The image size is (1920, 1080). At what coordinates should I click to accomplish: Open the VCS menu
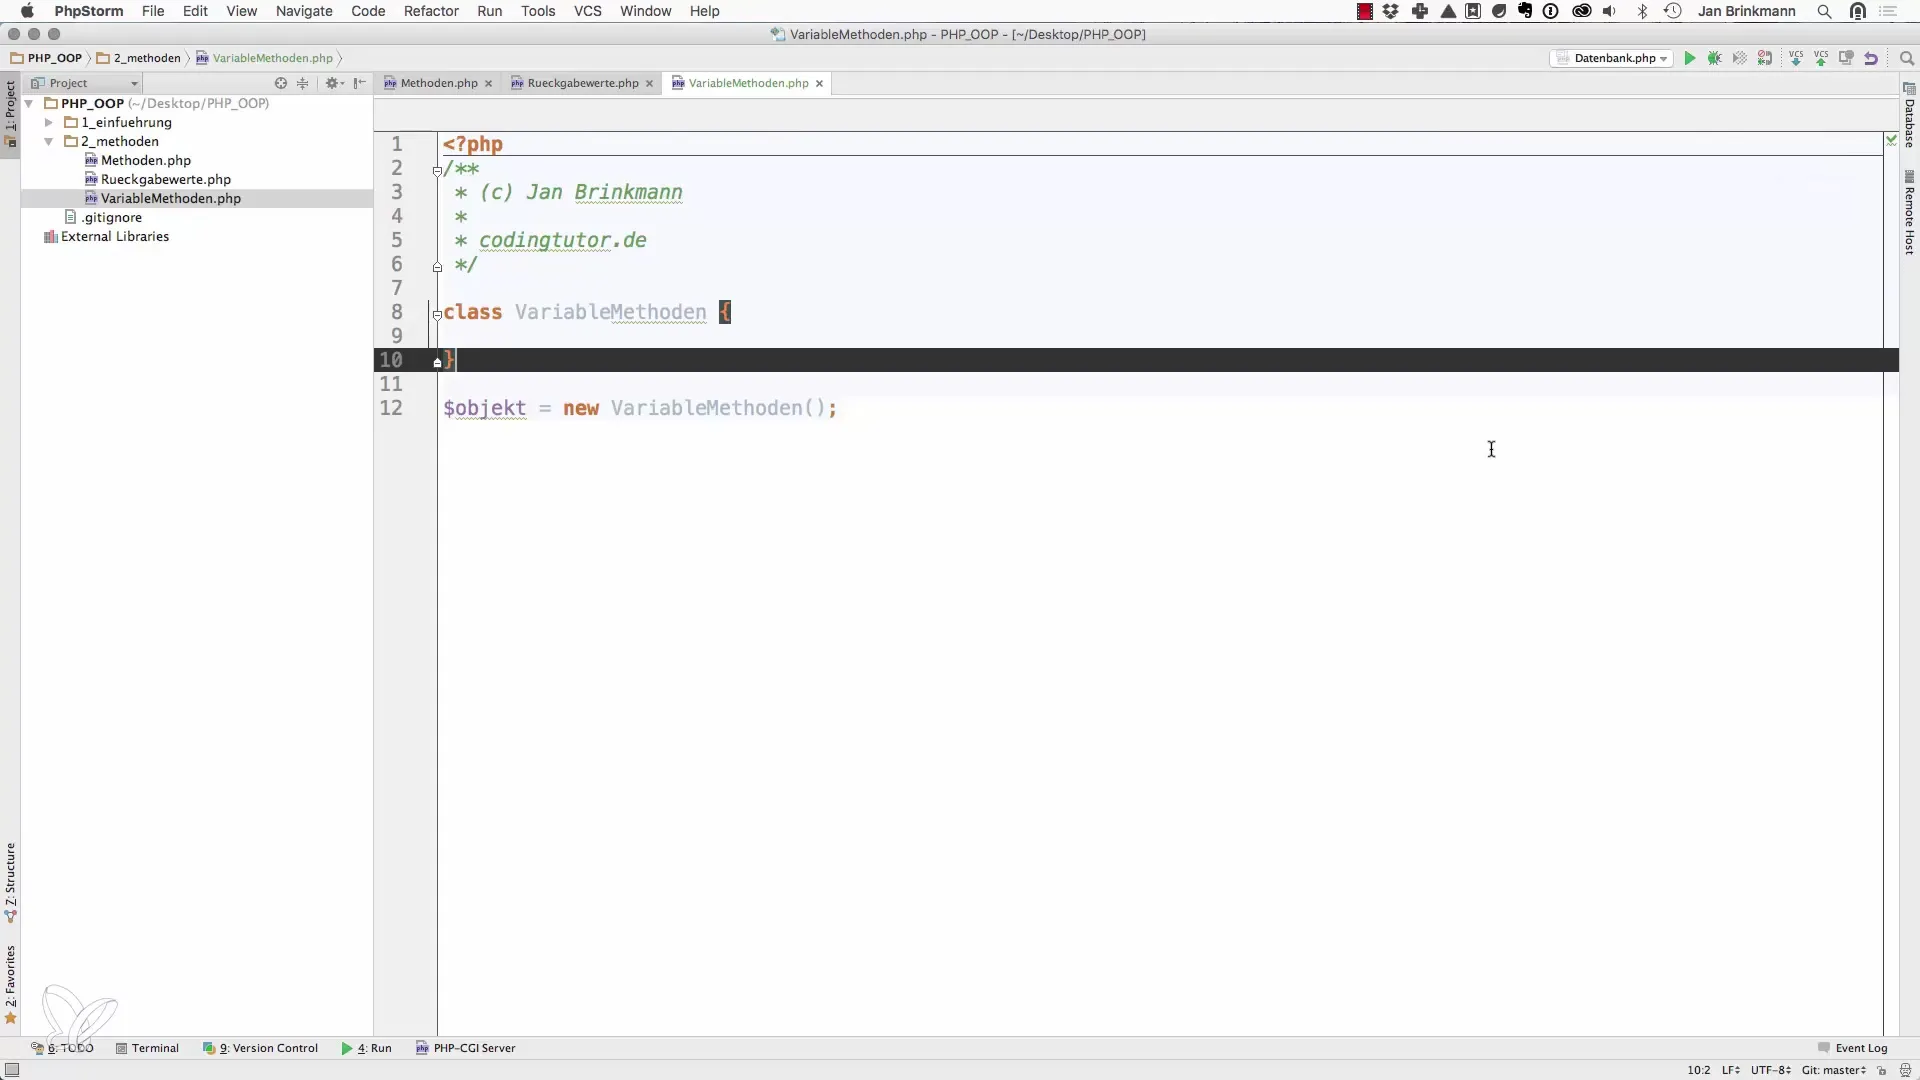(588, 11)
